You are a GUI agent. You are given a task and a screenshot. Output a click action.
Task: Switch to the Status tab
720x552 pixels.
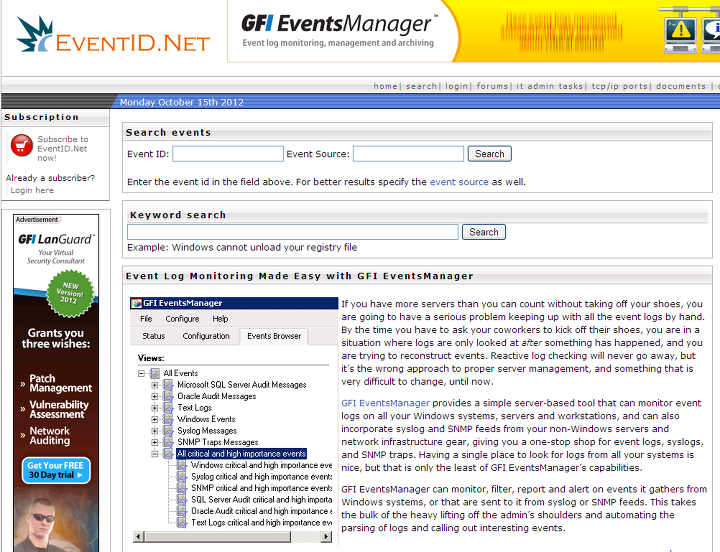pyautogui.click(x=153, y=336)
